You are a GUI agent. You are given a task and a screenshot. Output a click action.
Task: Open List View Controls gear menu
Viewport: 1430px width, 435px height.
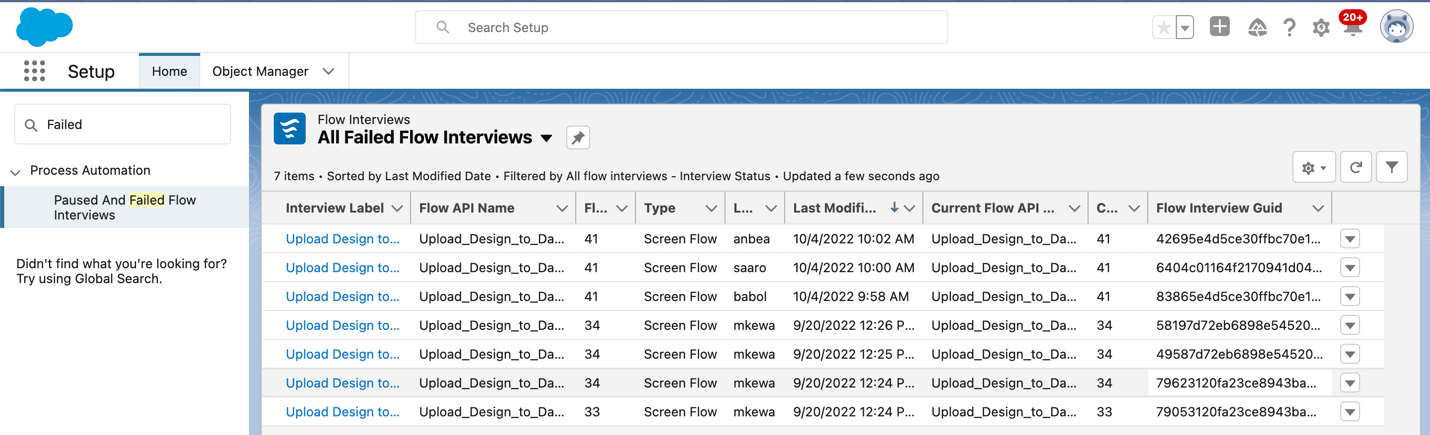click(1314, 168)
